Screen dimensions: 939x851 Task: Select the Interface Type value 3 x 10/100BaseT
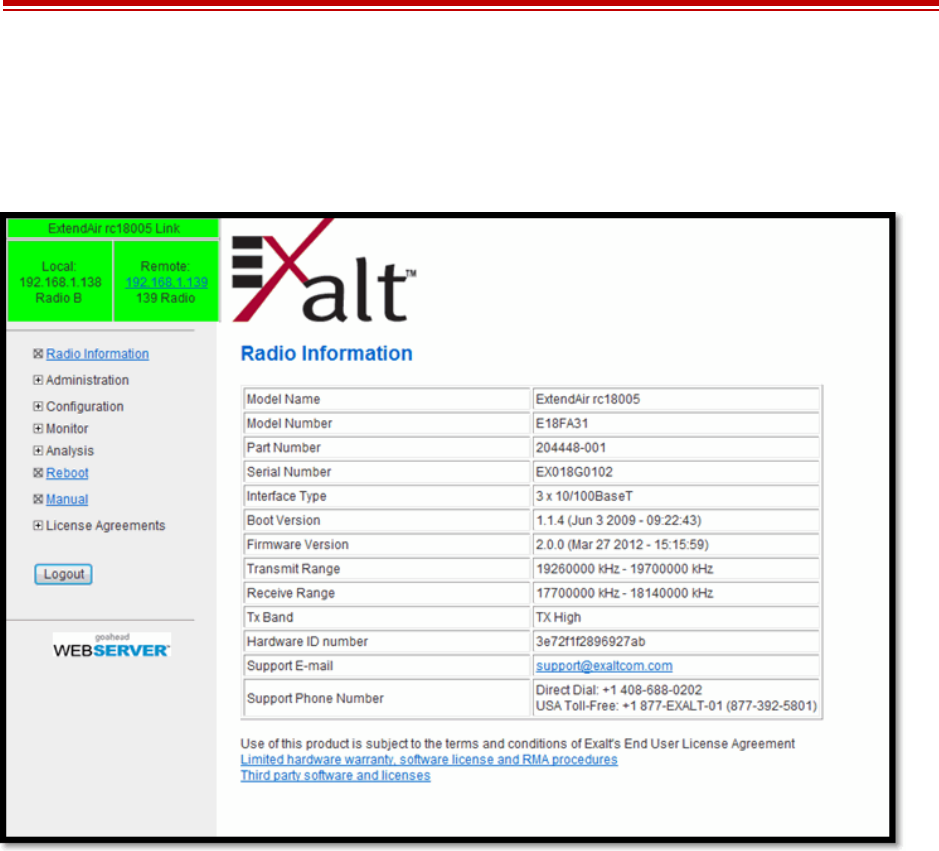tap(584, 496)
